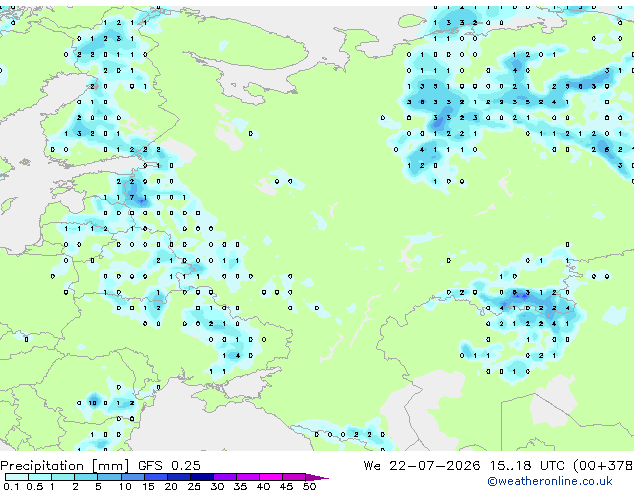The image size is (634, 490).
Task: Click the legend swatch between 30 and 35
Action: [x=225, y=477]
